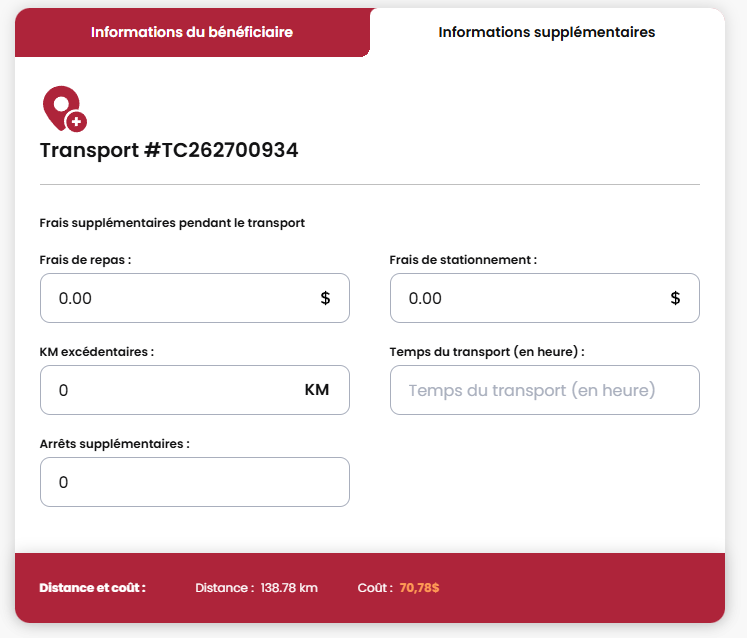The height and width of the screenshot is (638, 747).
Task: Click the KM unit suffix in the excédentaires box
Action: pos(317,390)
